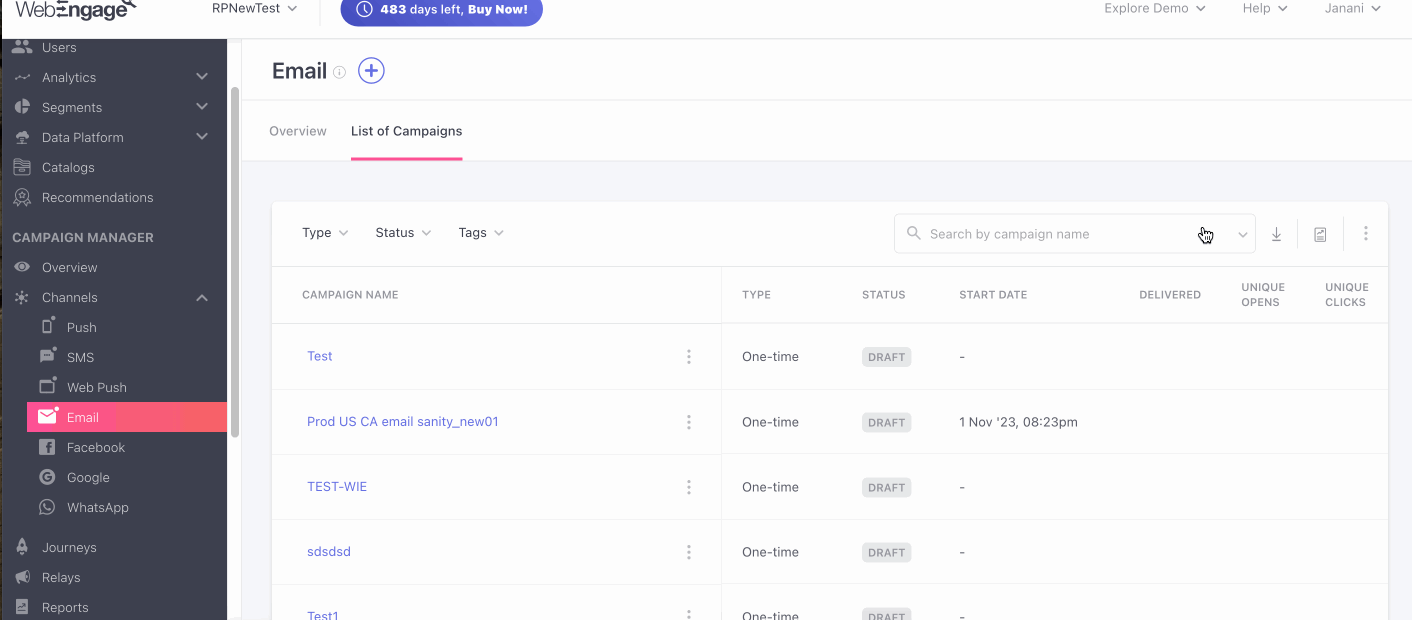The image size is (1412, 620).
Task: Expand the Analytics sidebar section
Action: 202,77
